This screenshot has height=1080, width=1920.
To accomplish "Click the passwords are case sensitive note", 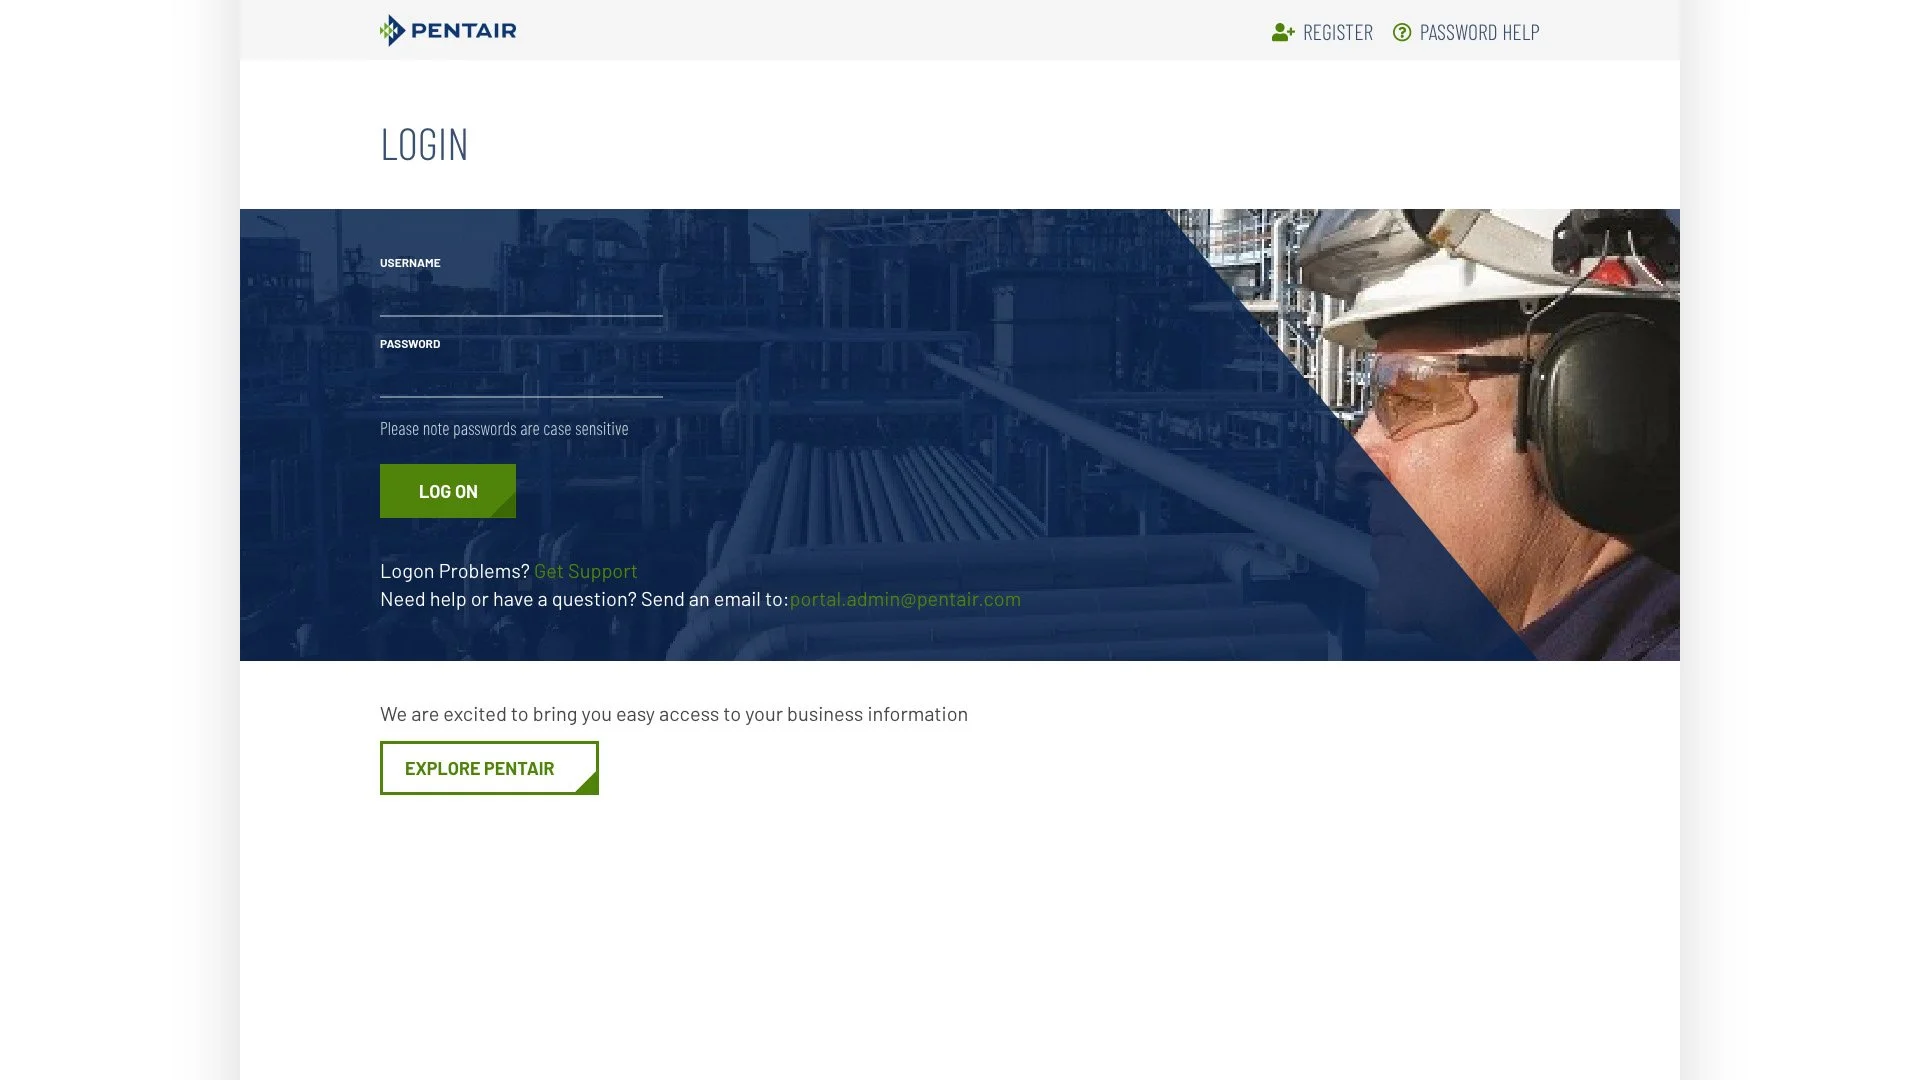I will point(504,429).
